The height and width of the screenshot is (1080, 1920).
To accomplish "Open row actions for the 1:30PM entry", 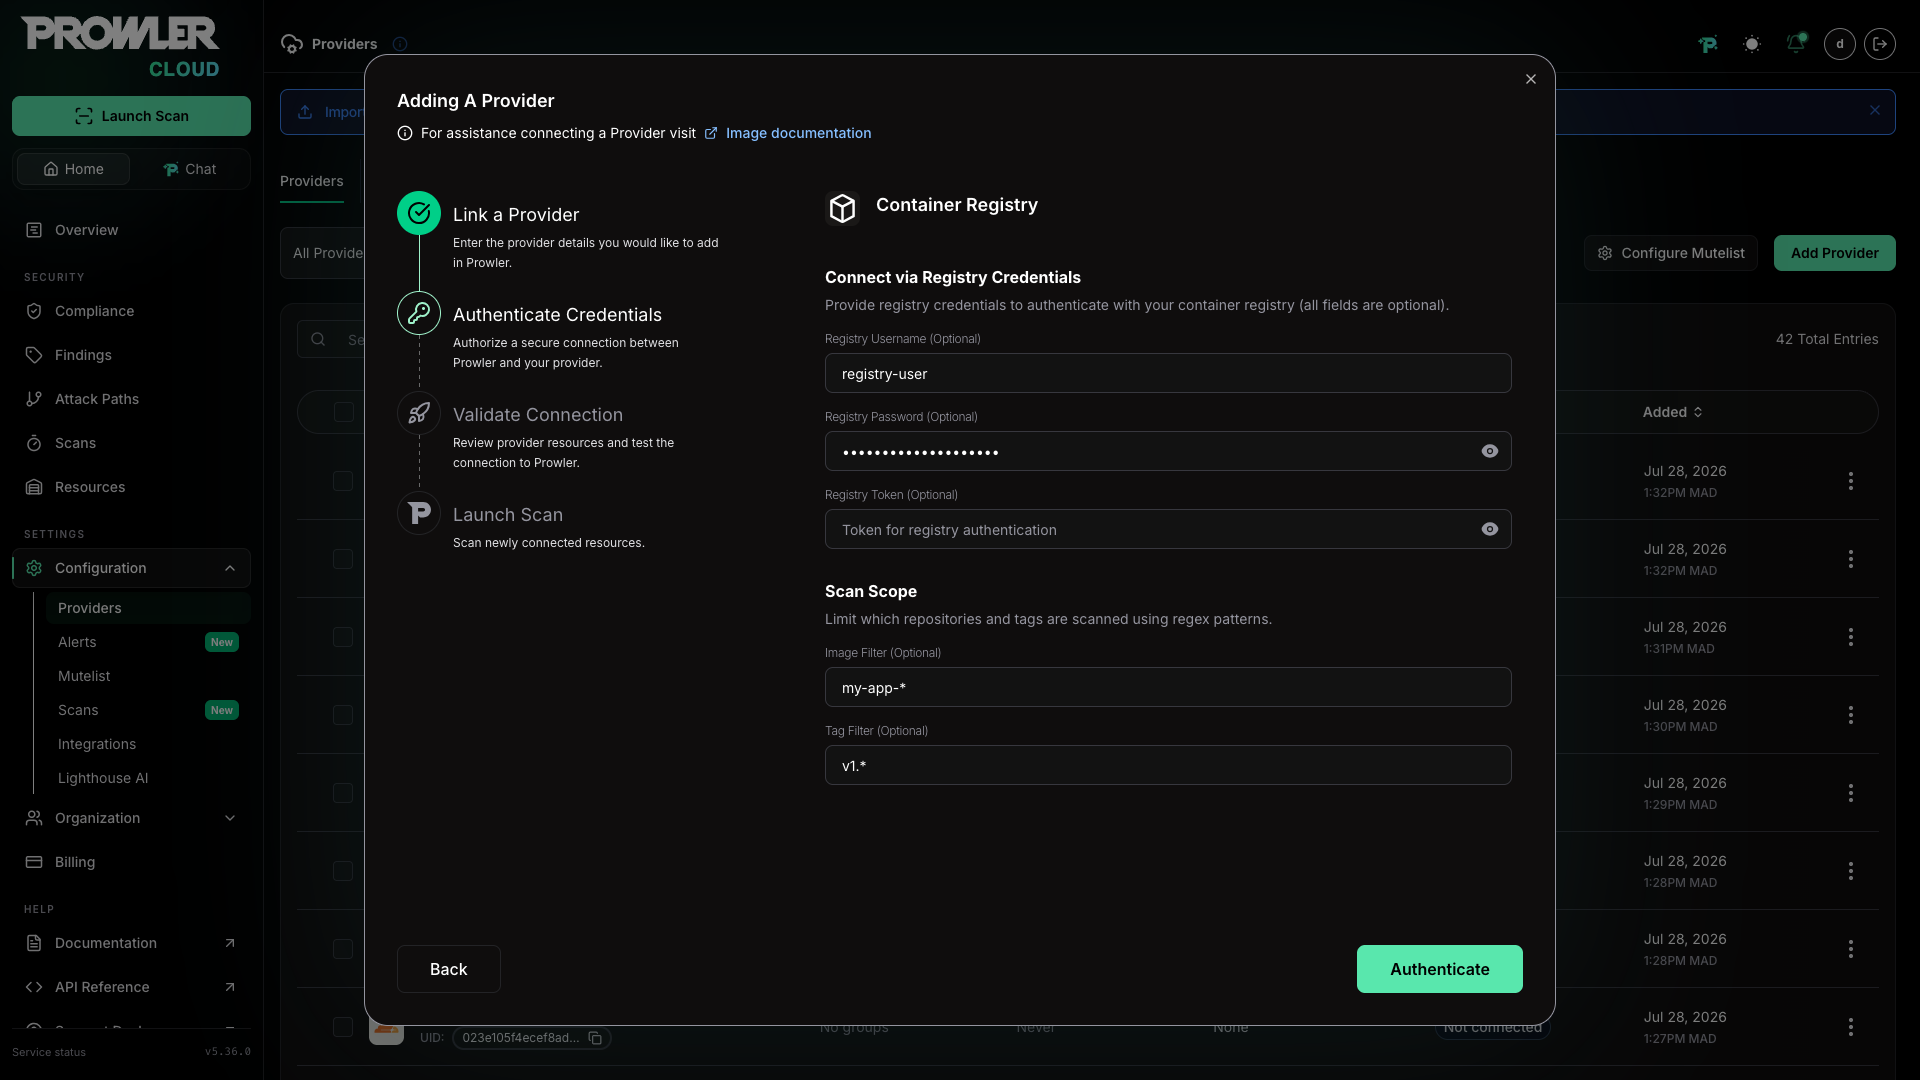I will (x=1851, y=715).
